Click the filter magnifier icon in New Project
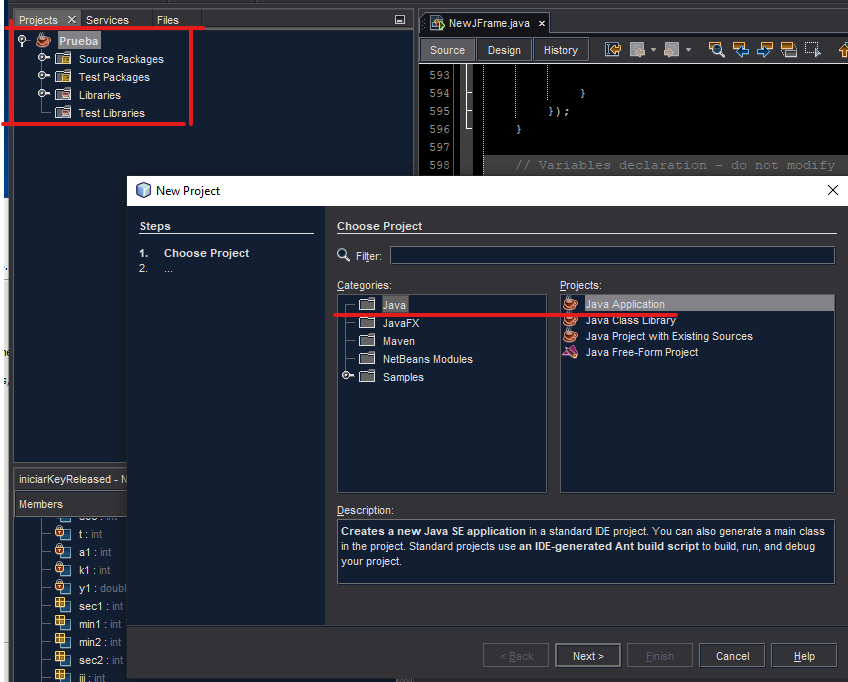This screenshot has width=848, height=682. [x=343, y=255]
